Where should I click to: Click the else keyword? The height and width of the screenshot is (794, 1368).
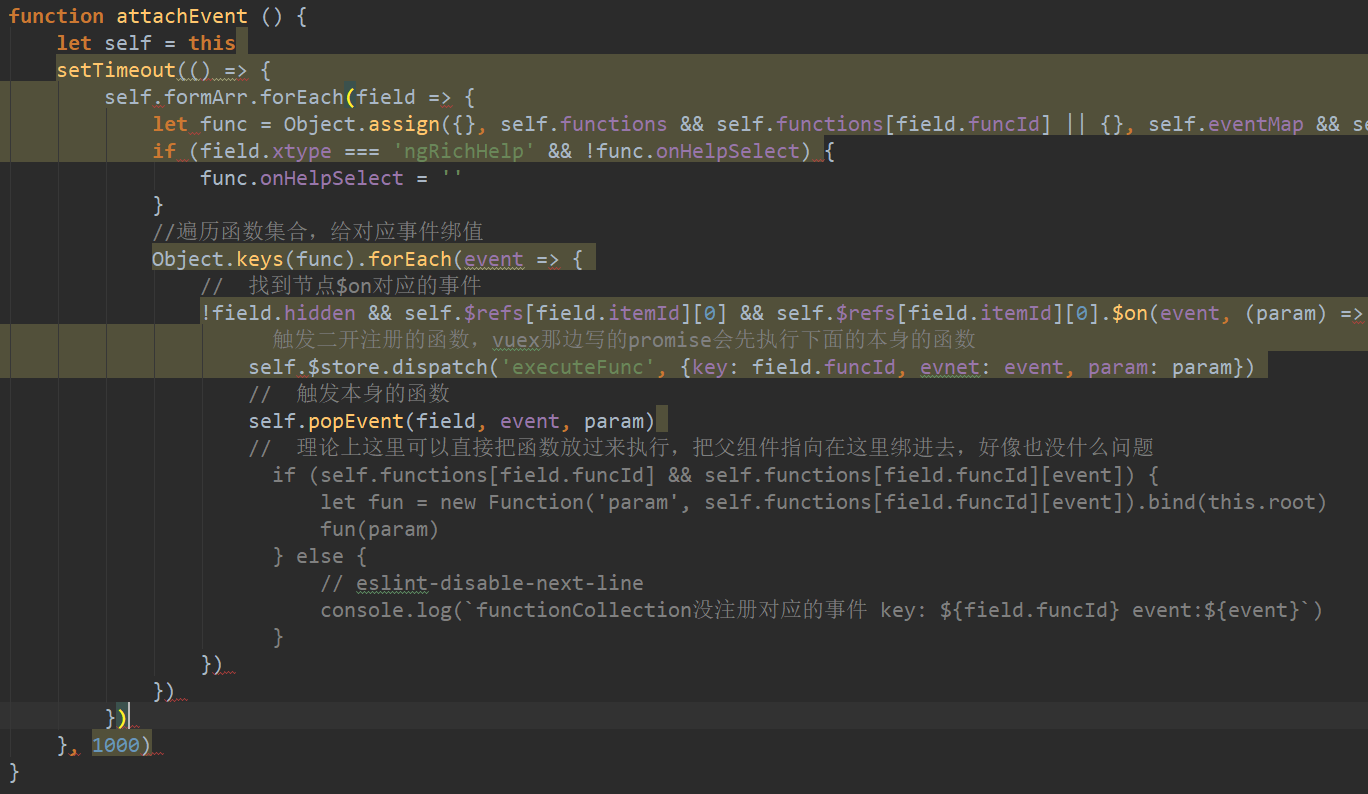(x=320, y=556)
